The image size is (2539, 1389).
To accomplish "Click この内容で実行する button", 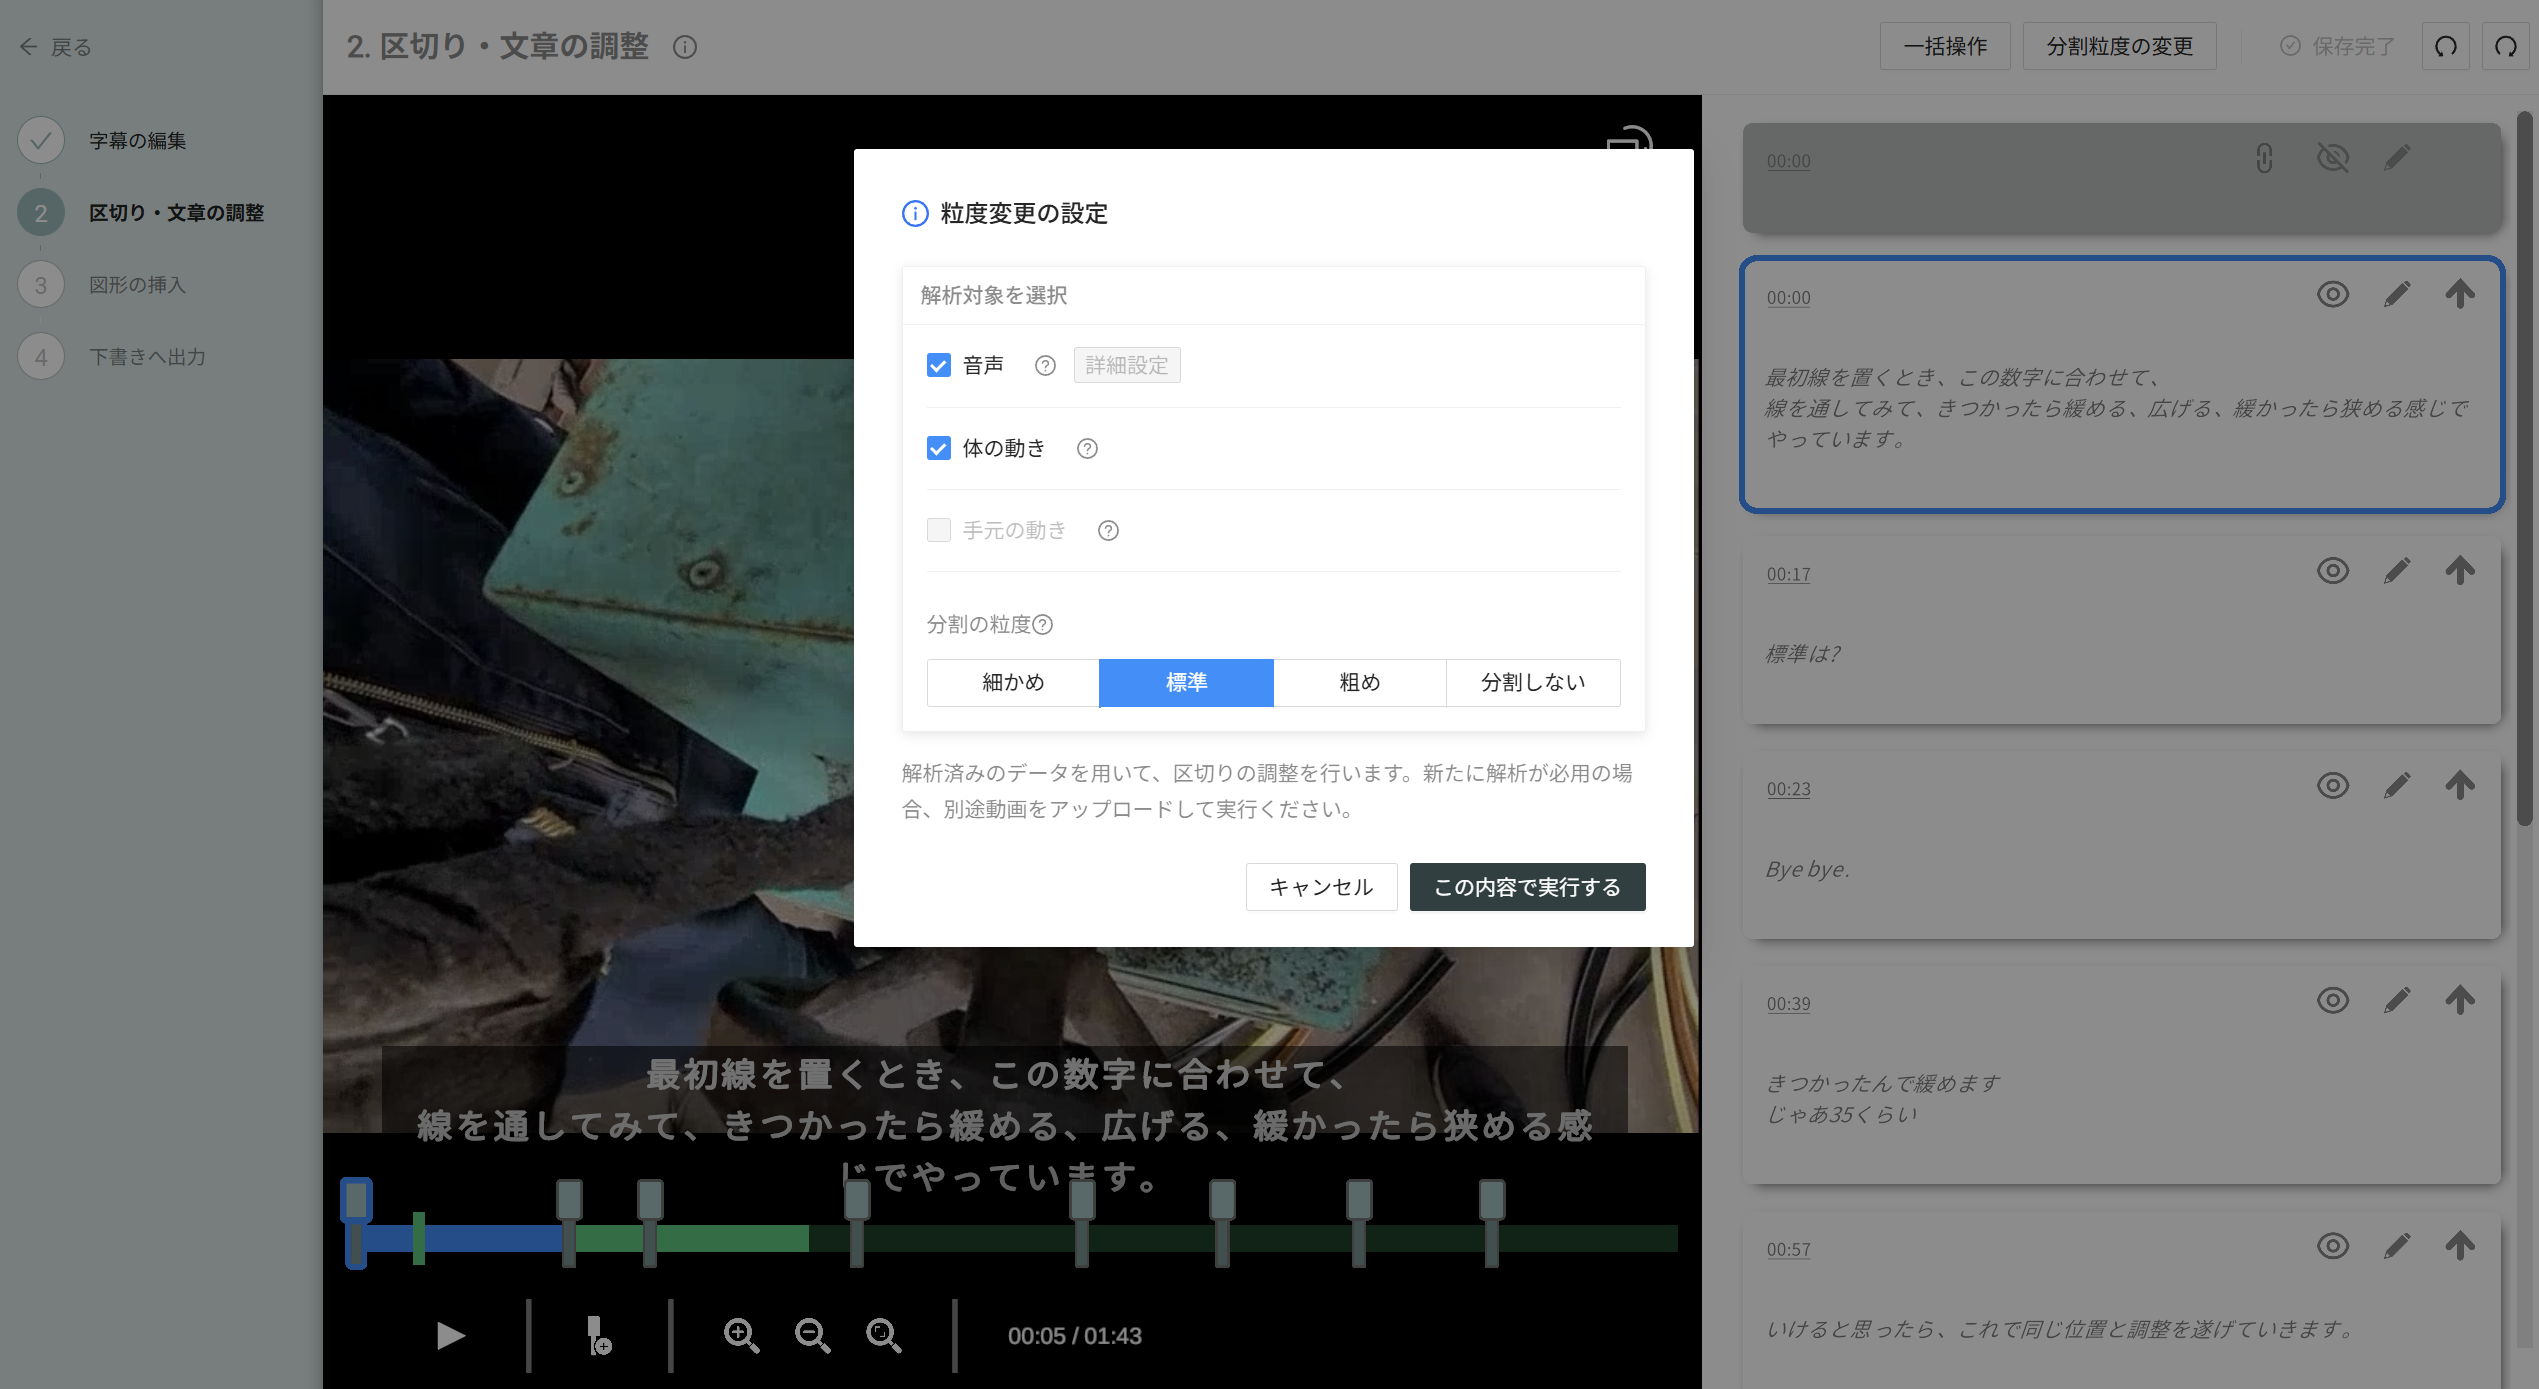I will (1527, 887).
